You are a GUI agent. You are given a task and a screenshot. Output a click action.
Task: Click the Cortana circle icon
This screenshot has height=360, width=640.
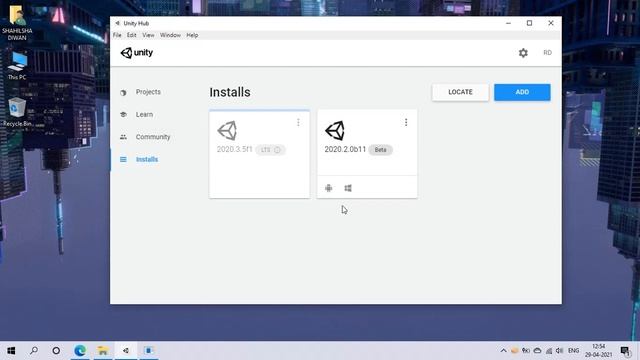tap(56, 351)
